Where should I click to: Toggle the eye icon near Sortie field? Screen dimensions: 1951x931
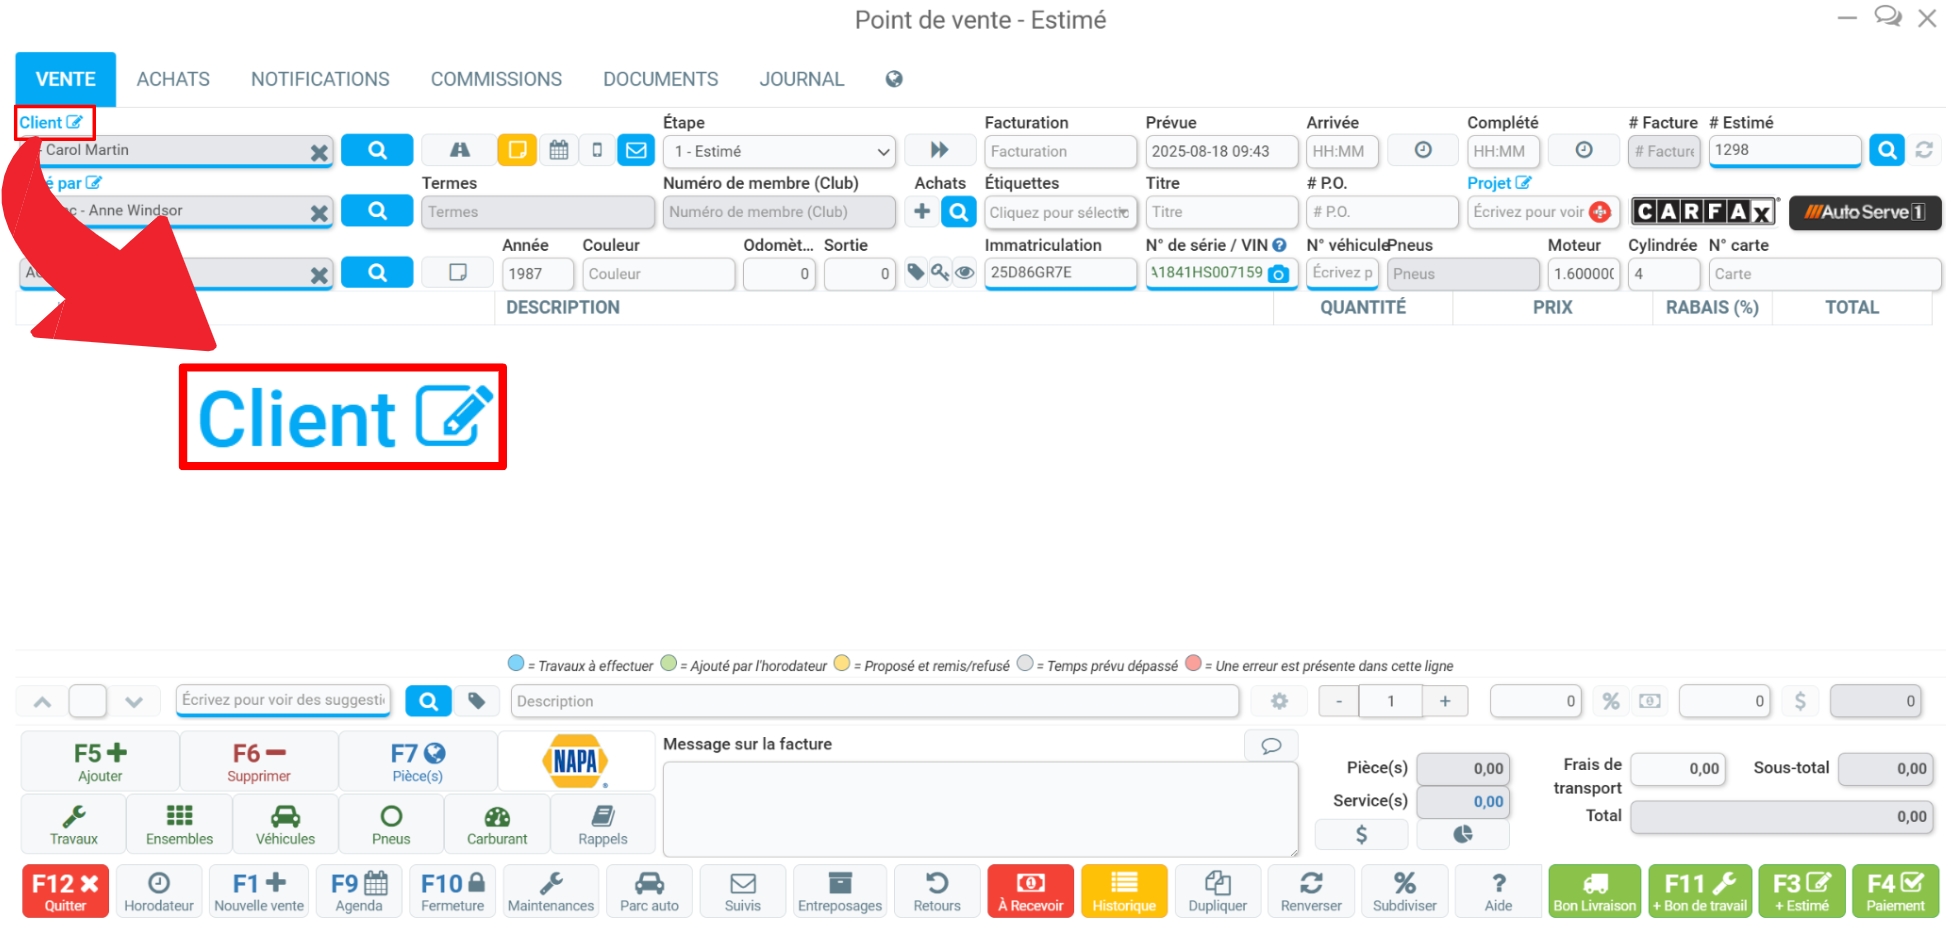click(964, 272)
